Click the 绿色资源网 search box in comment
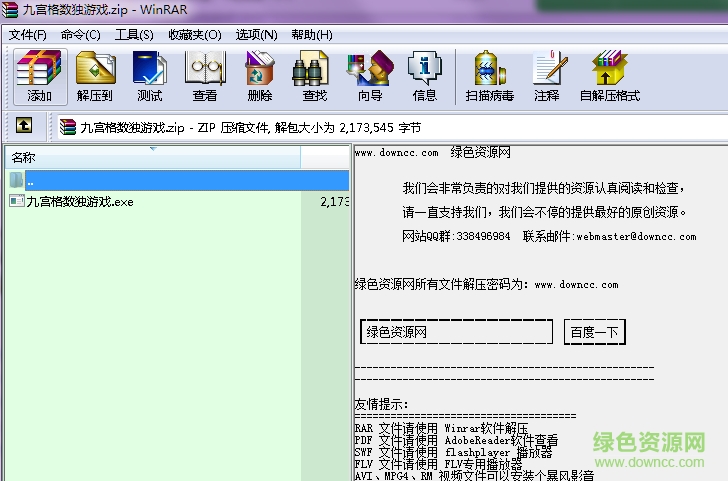 (456, 332)
